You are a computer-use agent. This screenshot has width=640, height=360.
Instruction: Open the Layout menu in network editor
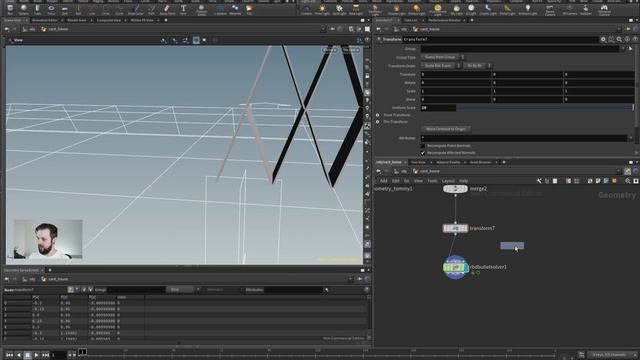pos(448,181)
